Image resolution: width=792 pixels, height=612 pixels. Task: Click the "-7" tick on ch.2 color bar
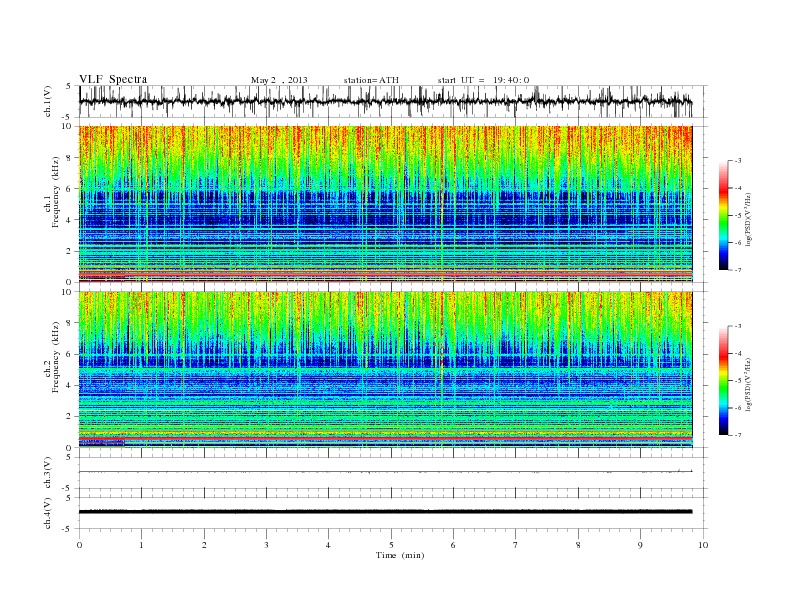tap(738, 435)
